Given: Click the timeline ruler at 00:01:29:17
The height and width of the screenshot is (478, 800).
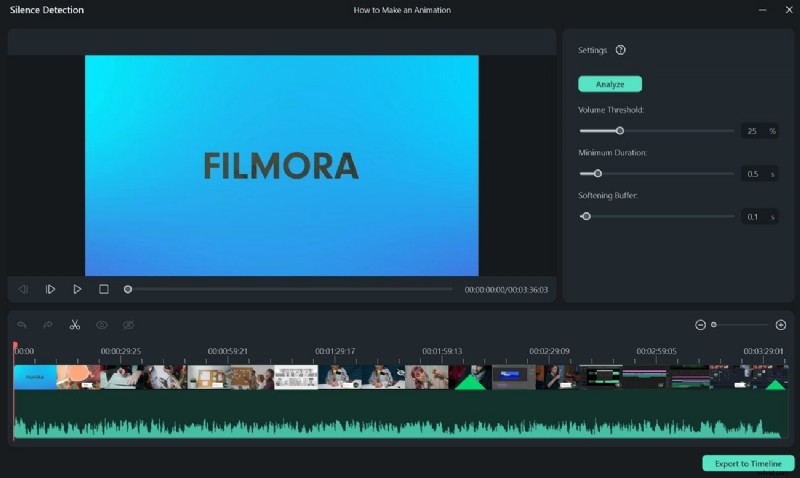Looking at the screenshot, I should point(335,352).
